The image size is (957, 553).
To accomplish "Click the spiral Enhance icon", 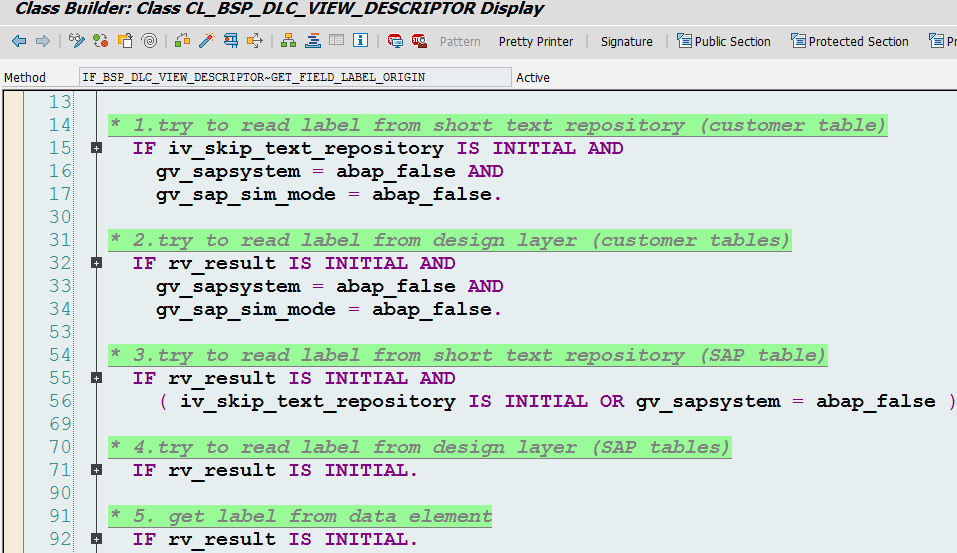I will (x=149, y=41).
